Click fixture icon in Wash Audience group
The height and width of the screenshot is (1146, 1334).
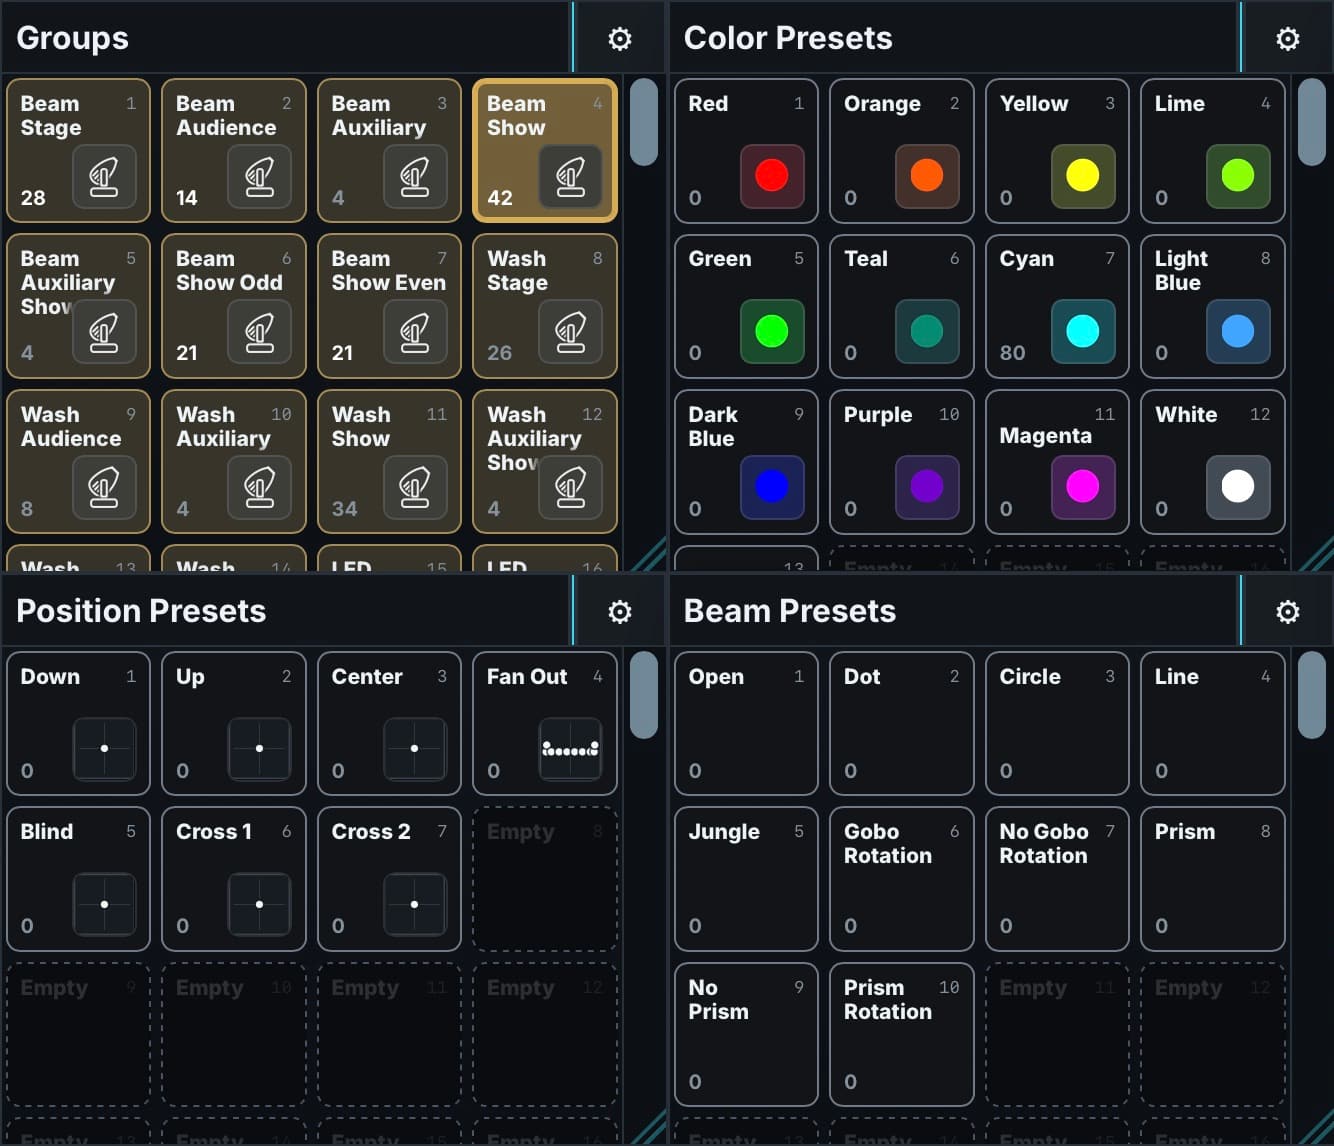[x=104, y=487]
